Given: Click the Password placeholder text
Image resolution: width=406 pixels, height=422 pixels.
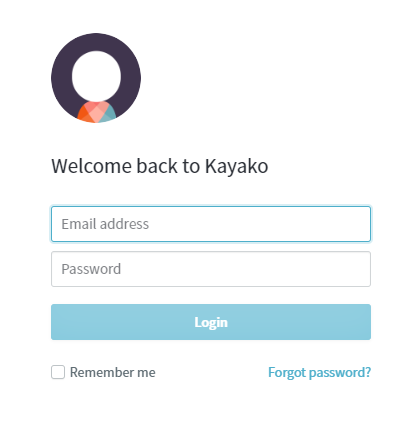Looking at the screenshot, I should coord(91,269).
